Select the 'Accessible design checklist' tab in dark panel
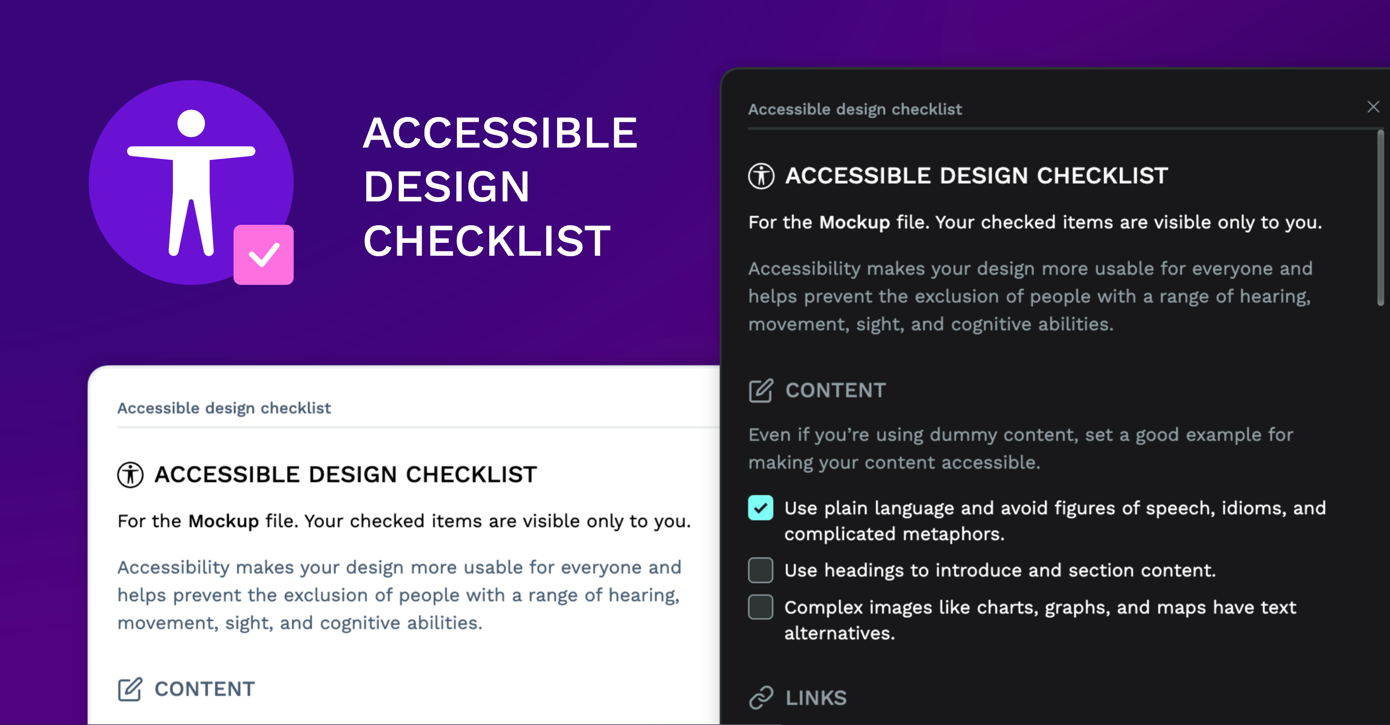This screenshot has width=1390, height=725. [x=855, y=109]
